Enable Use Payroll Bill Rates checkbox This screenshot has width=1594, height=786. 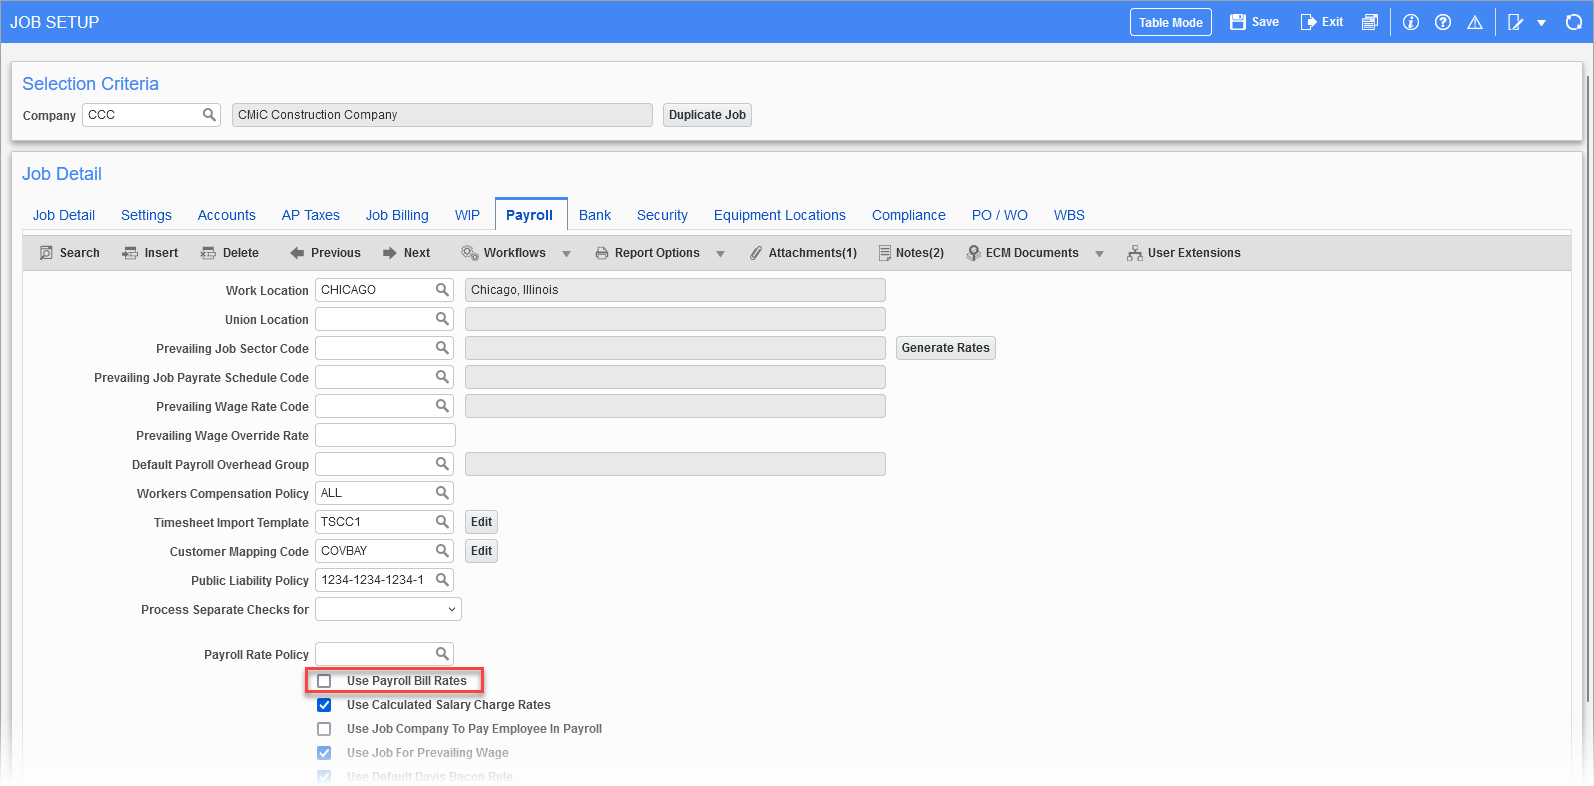(x=324, y=681)
